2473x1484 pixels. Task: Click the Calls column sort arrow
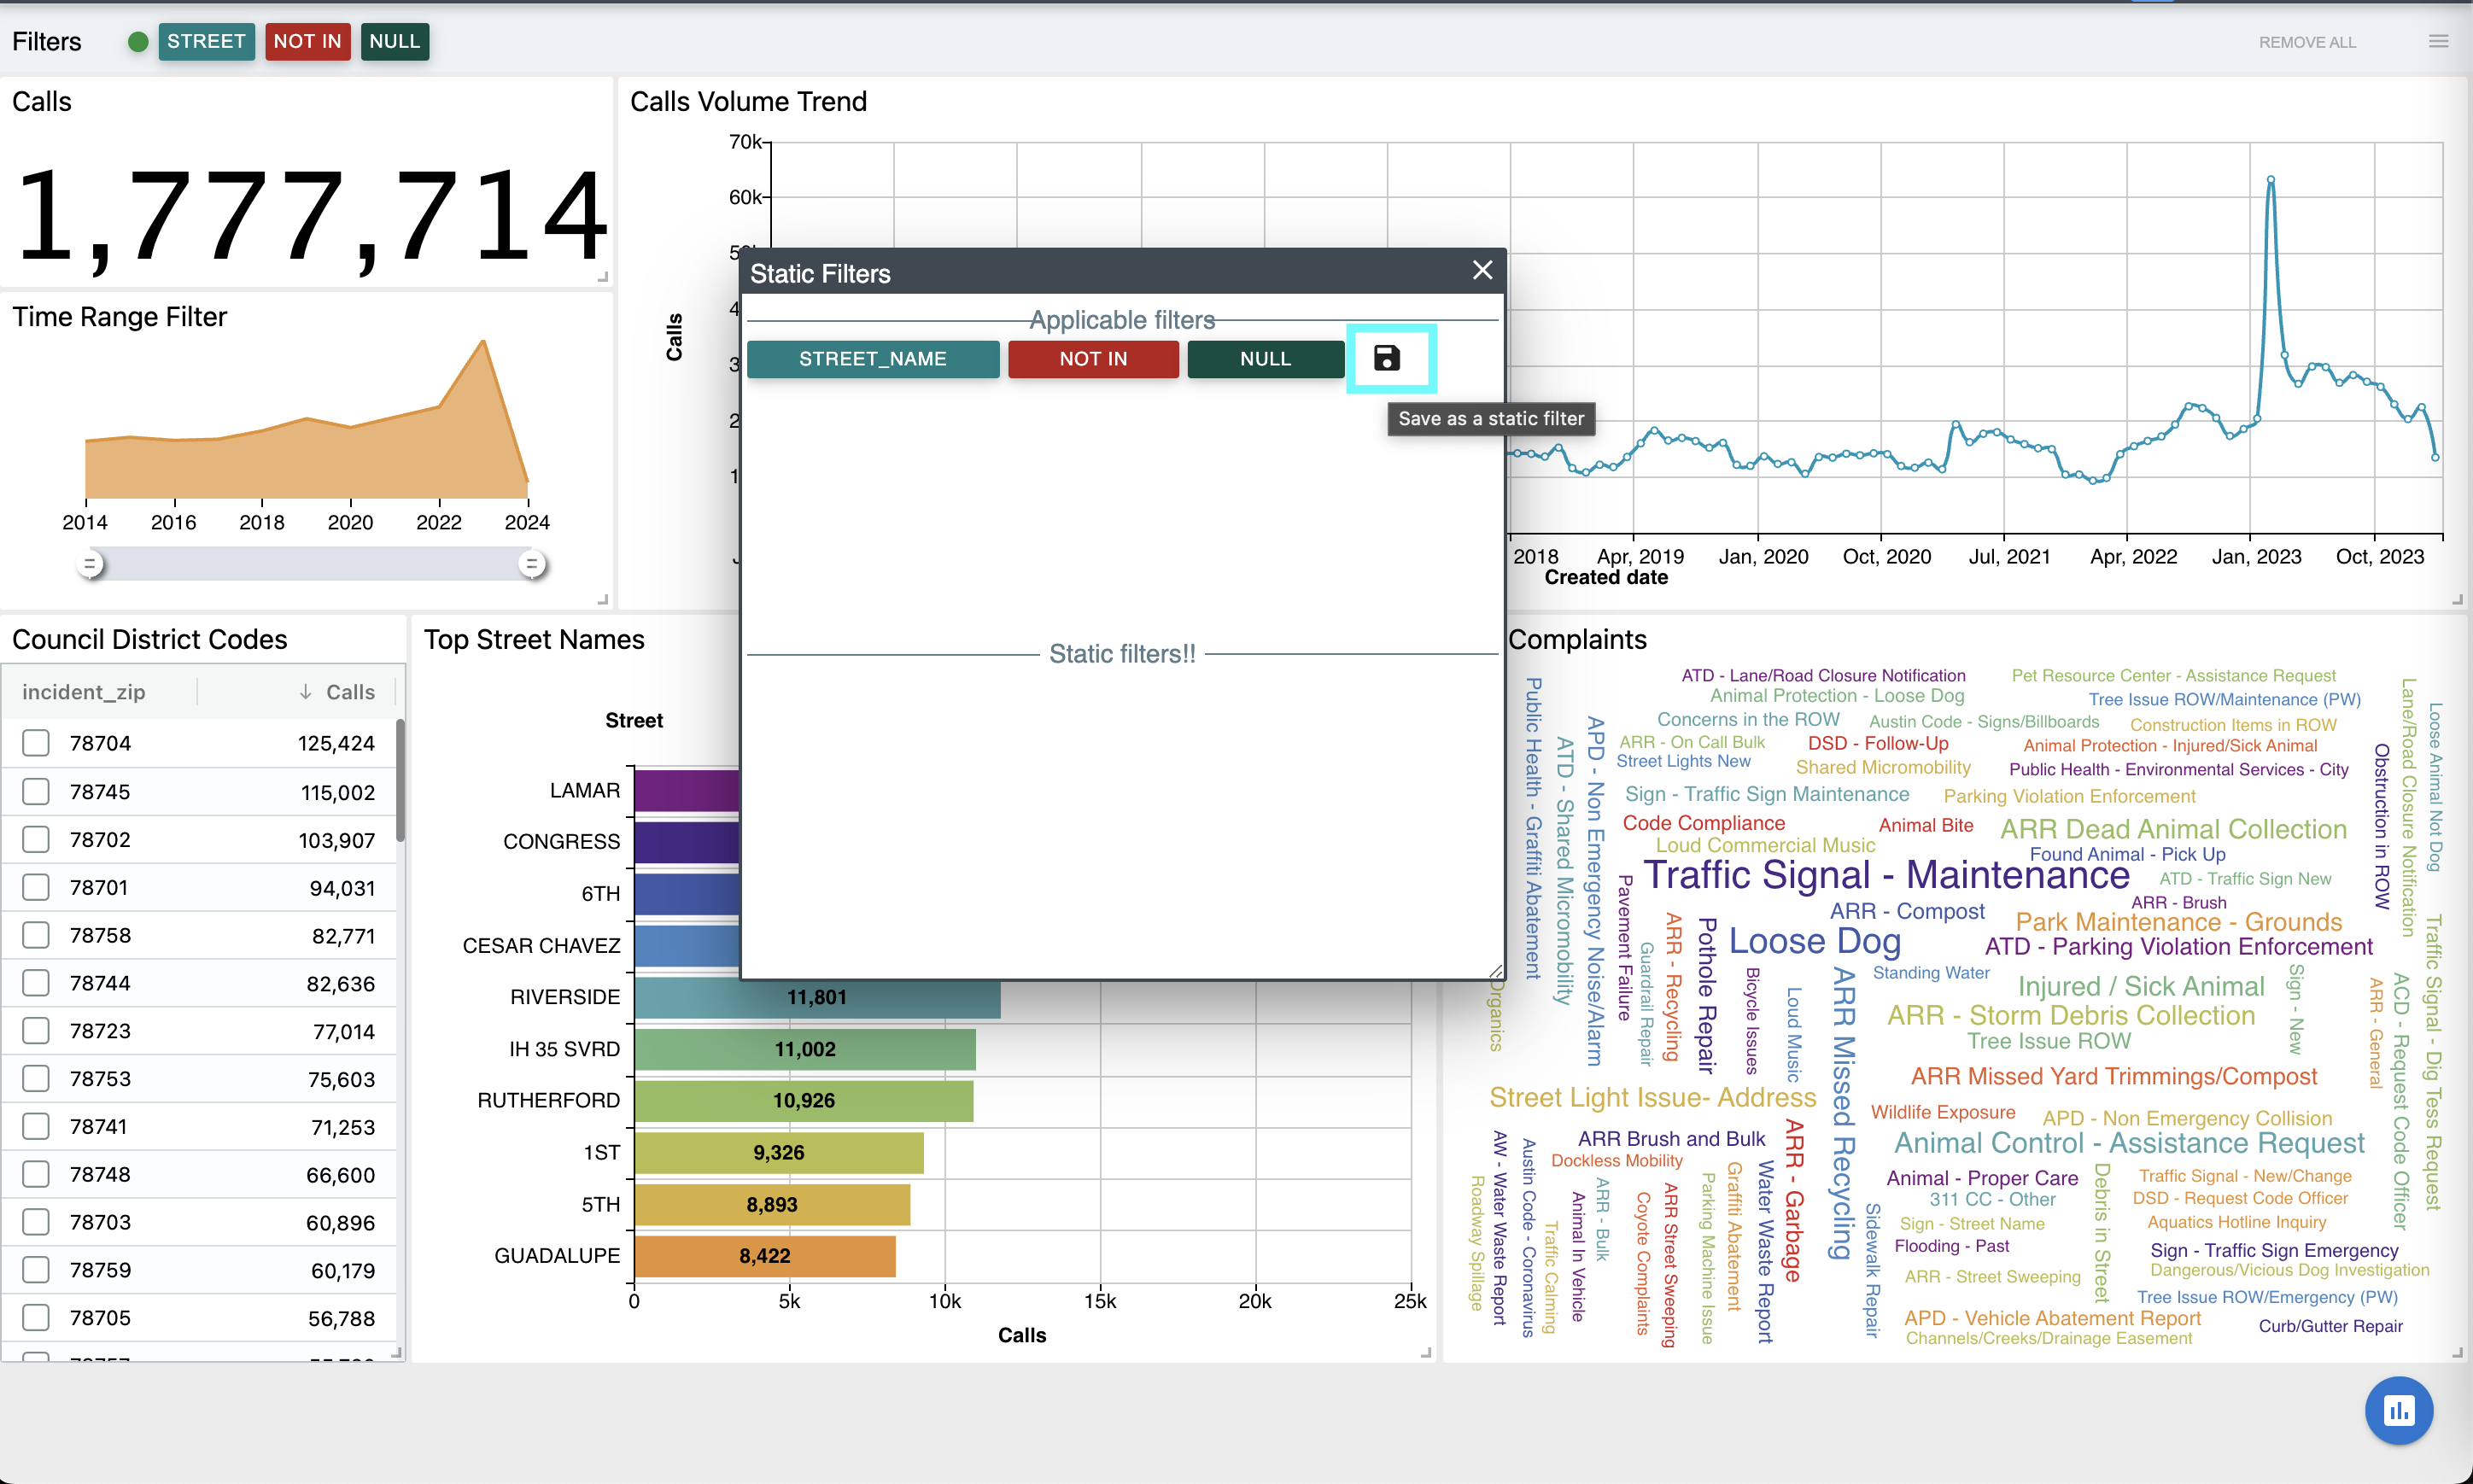(305, 692)
